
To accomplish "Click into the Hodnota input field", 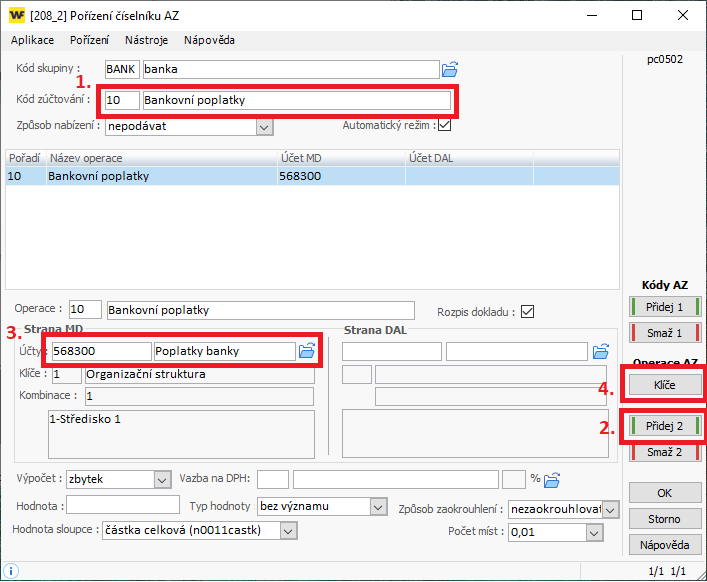I will (123, 505).
